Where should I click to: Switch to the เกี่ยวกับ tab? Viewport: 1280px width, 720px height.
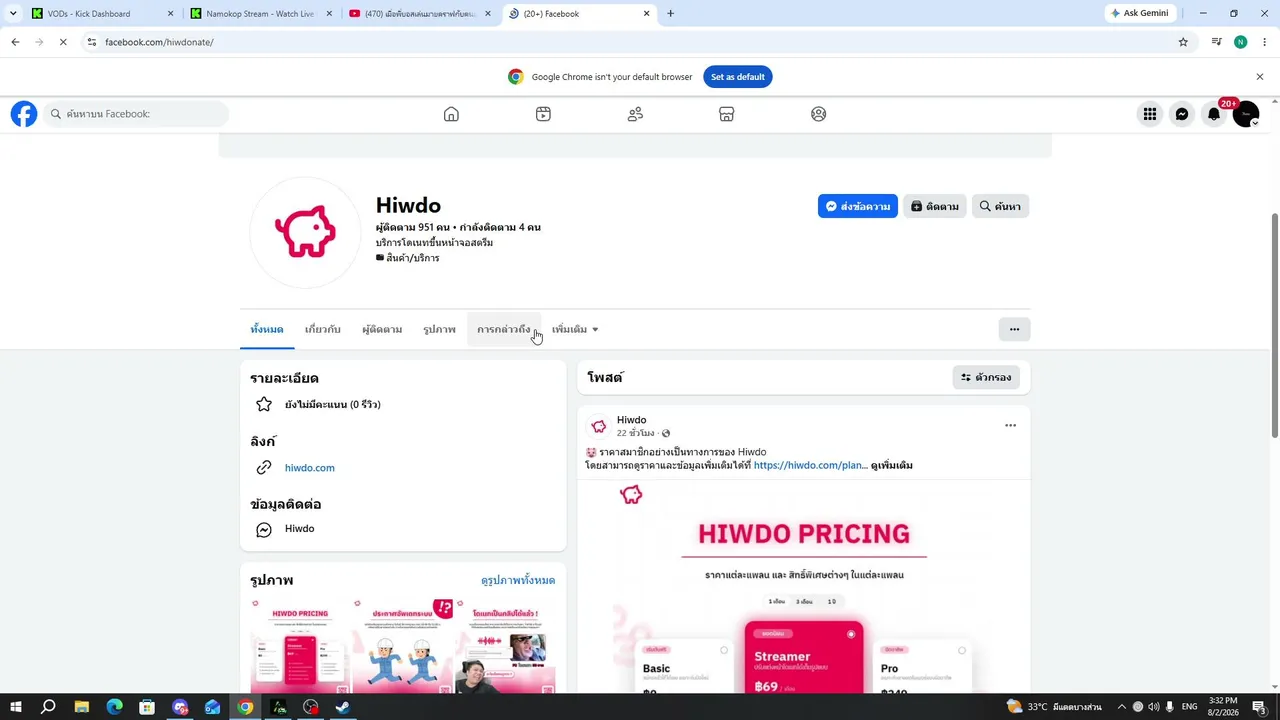point(323,329)
